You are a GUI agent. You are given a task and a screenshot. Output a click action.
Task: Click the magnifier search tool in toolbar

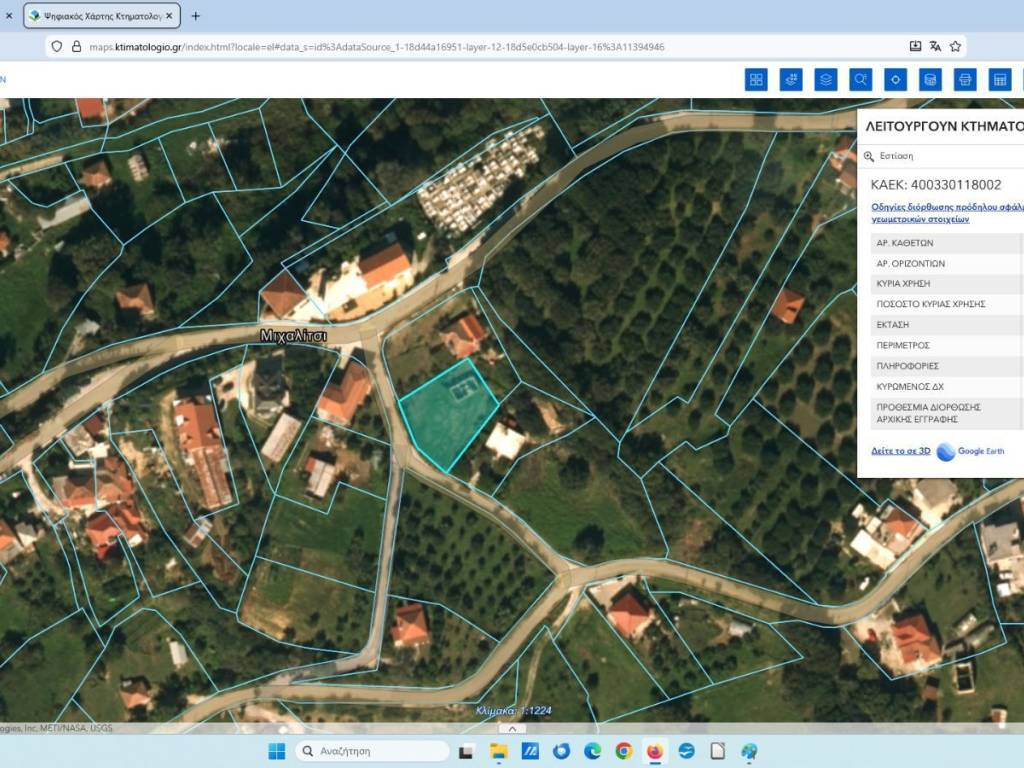tap(860, 80)
